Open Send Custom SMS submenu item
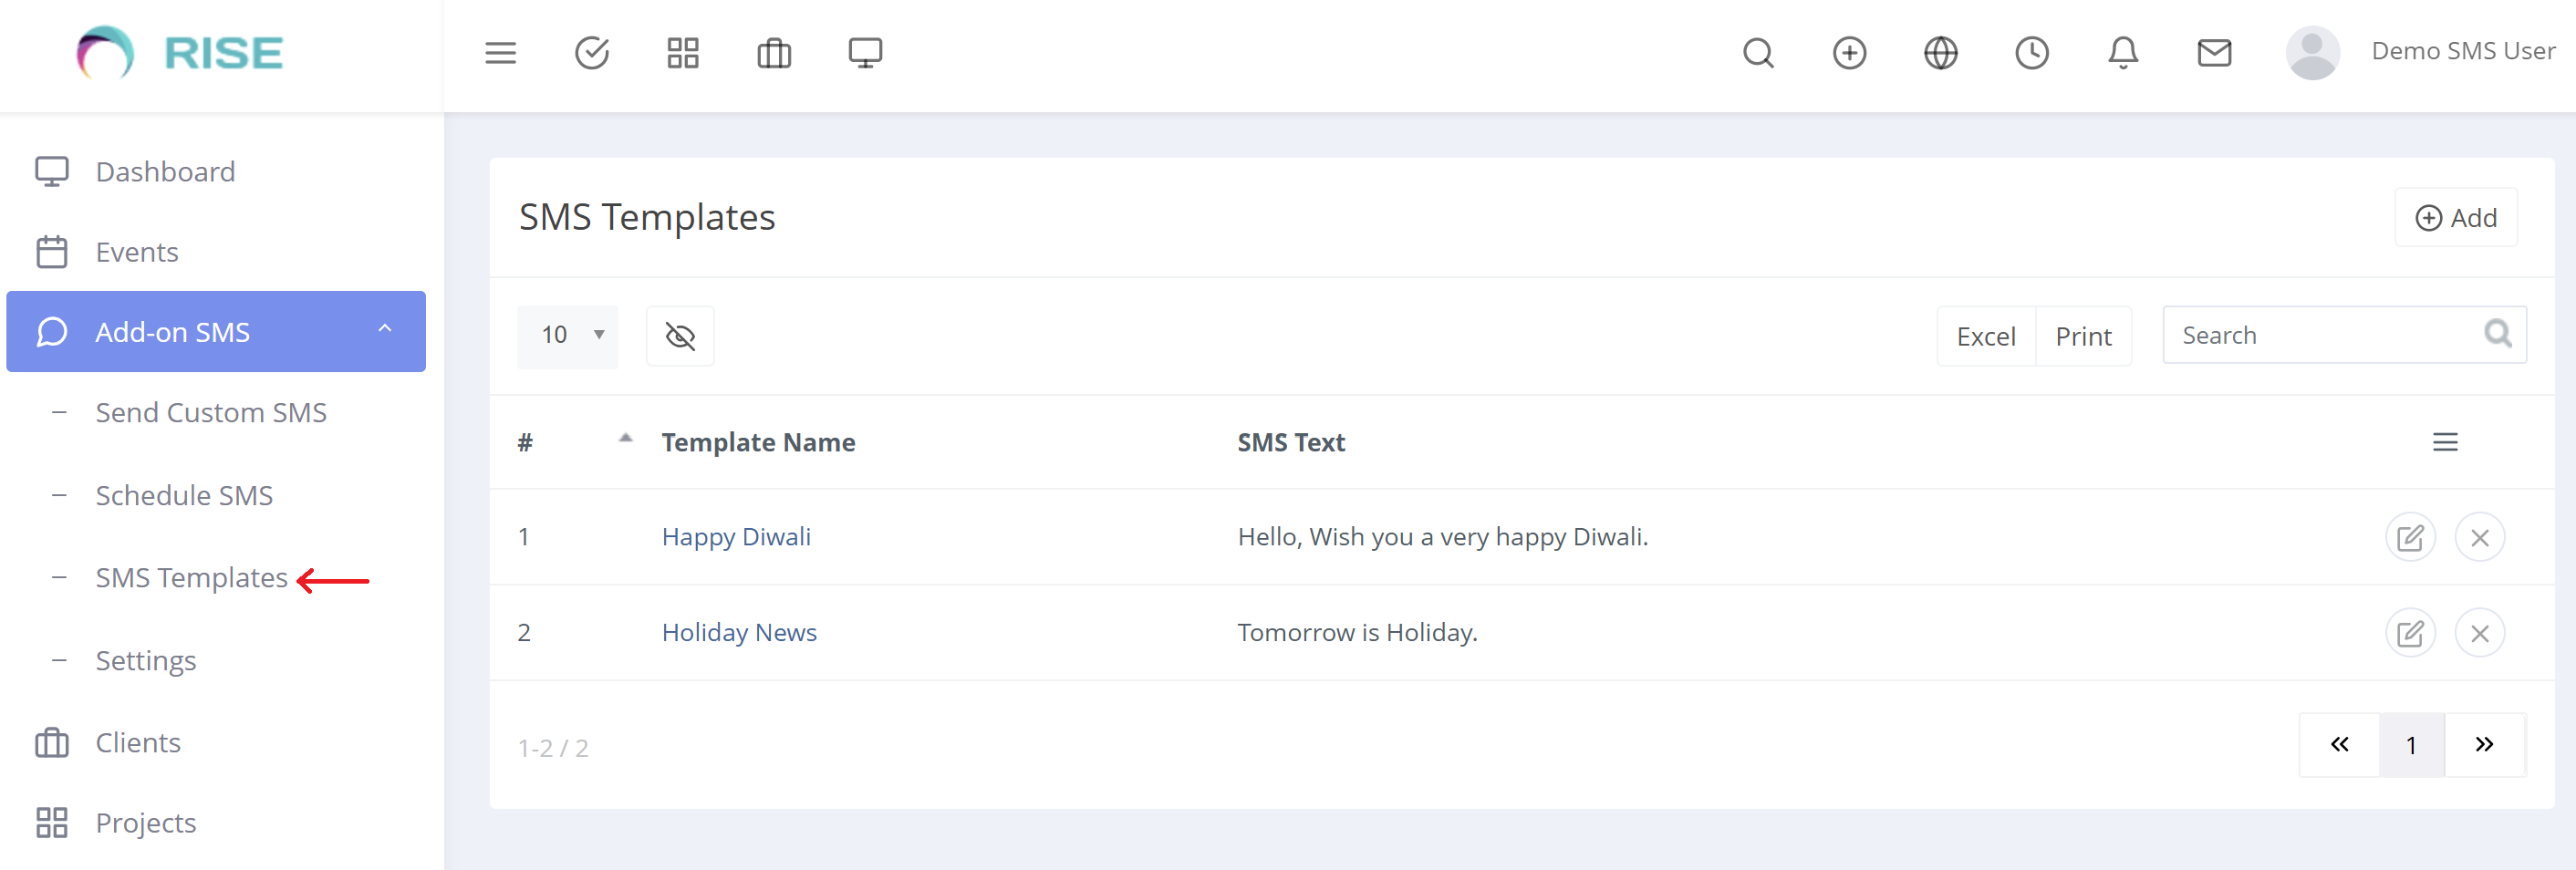This screenshot has height=870, width=2576. [x=211, y=413]
